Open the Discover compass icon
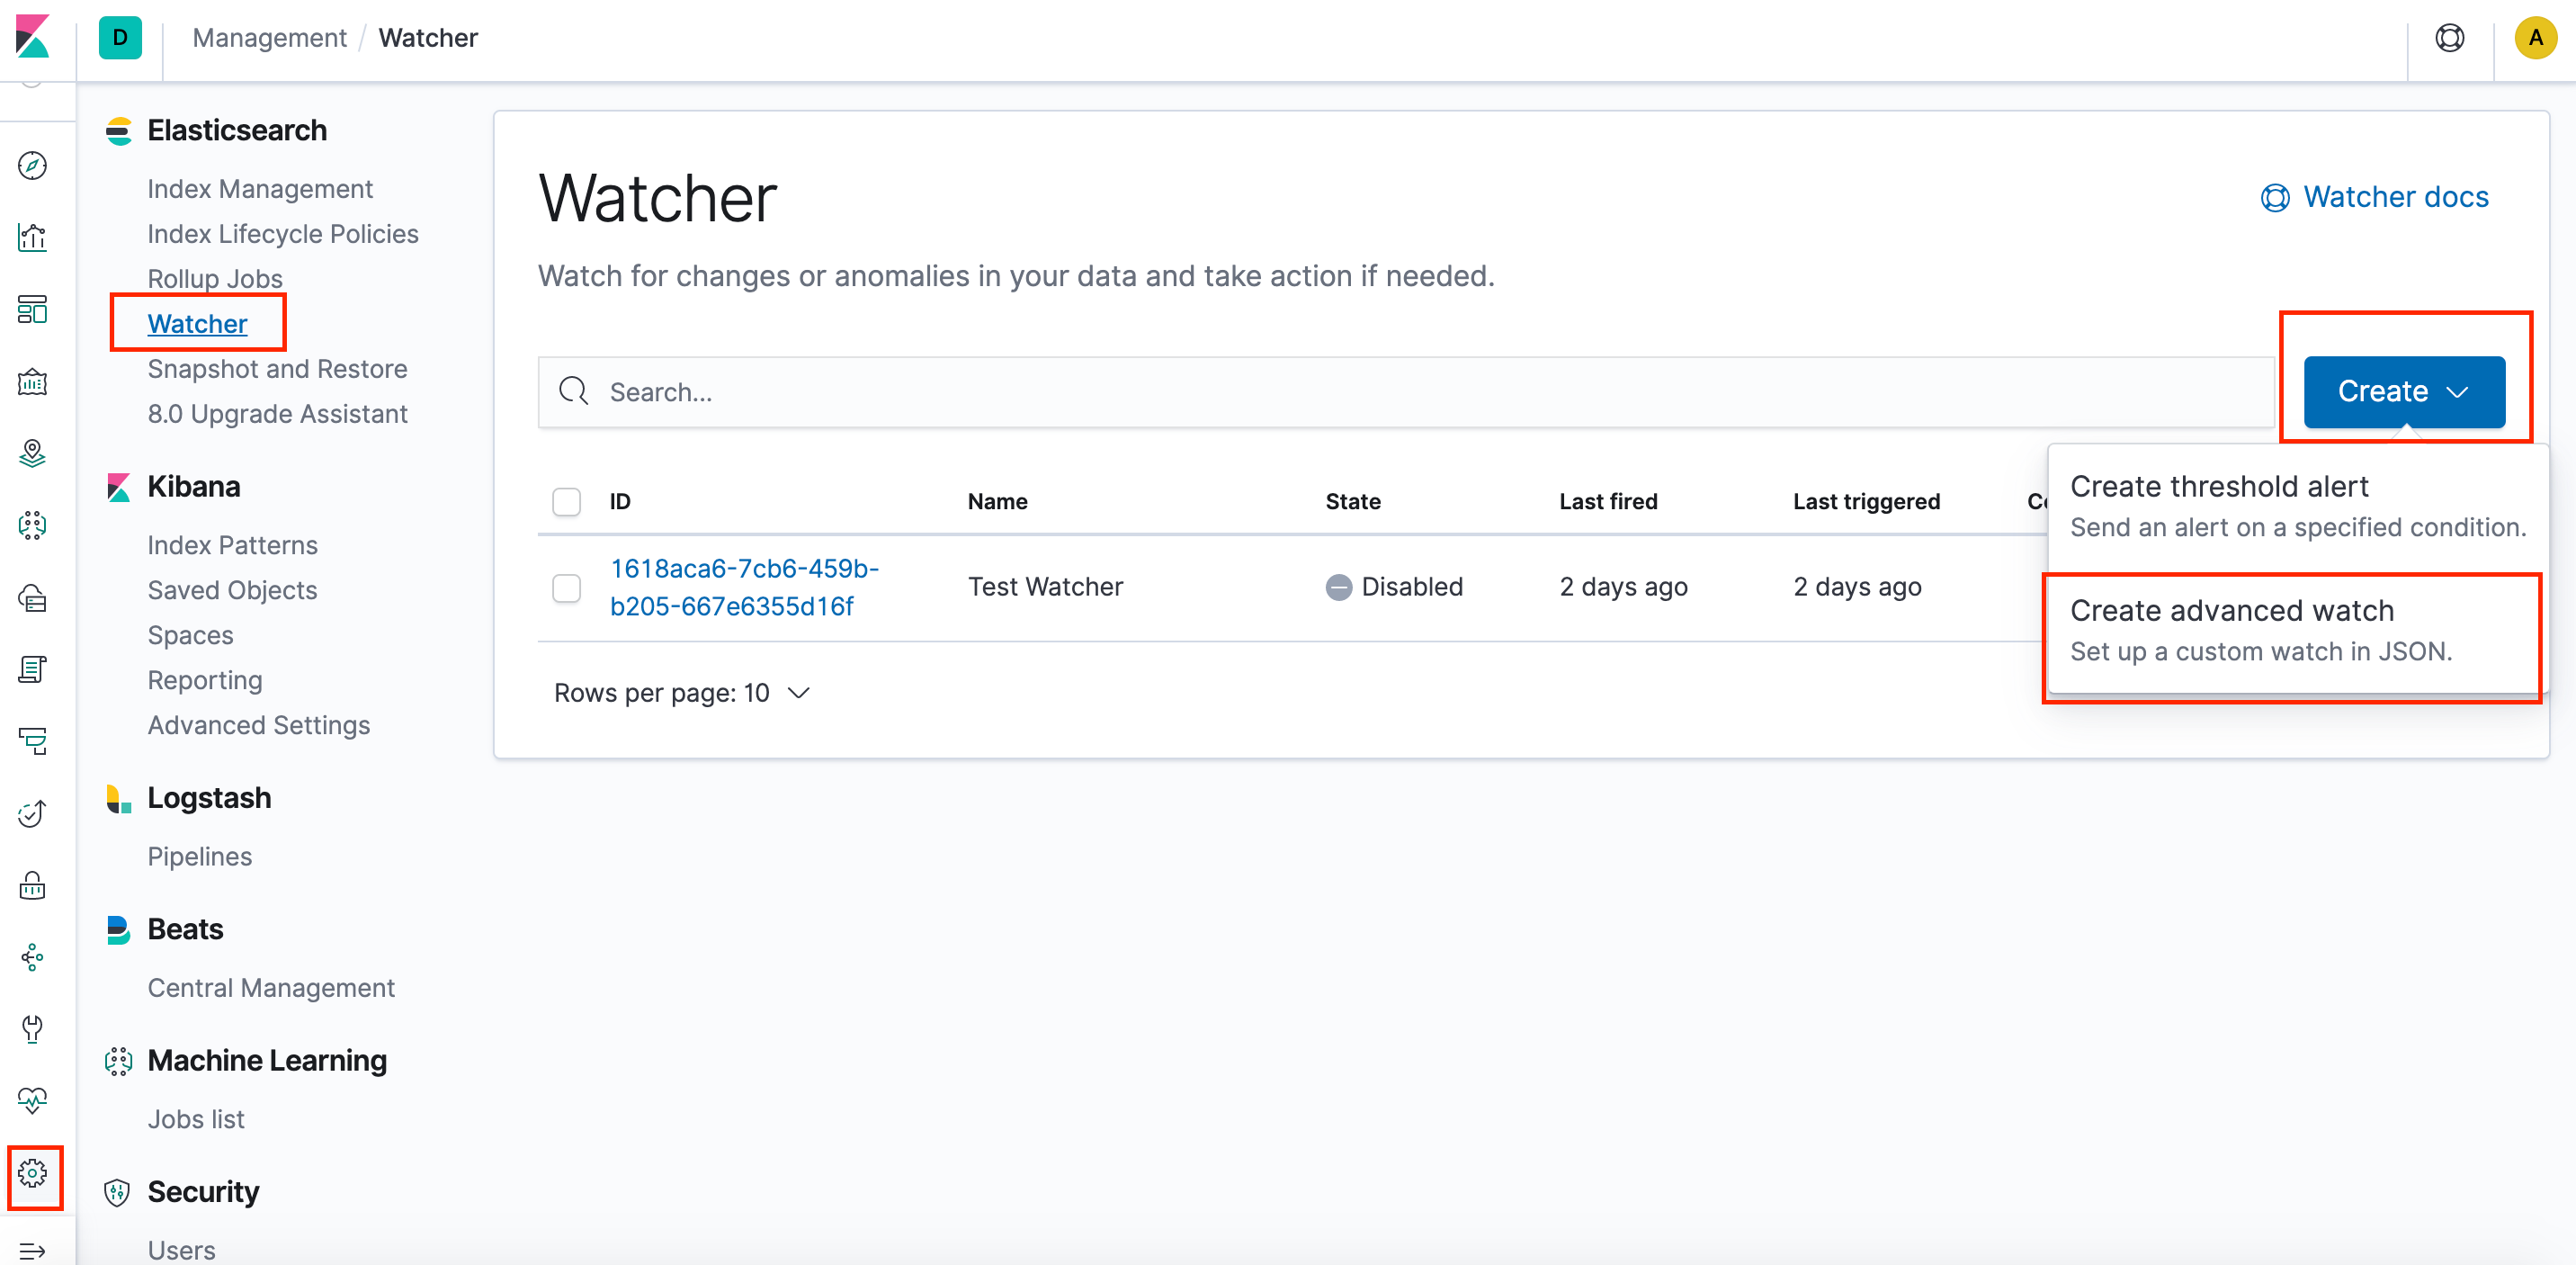This screenshot has height=1265, width=2576. (33, 166)
